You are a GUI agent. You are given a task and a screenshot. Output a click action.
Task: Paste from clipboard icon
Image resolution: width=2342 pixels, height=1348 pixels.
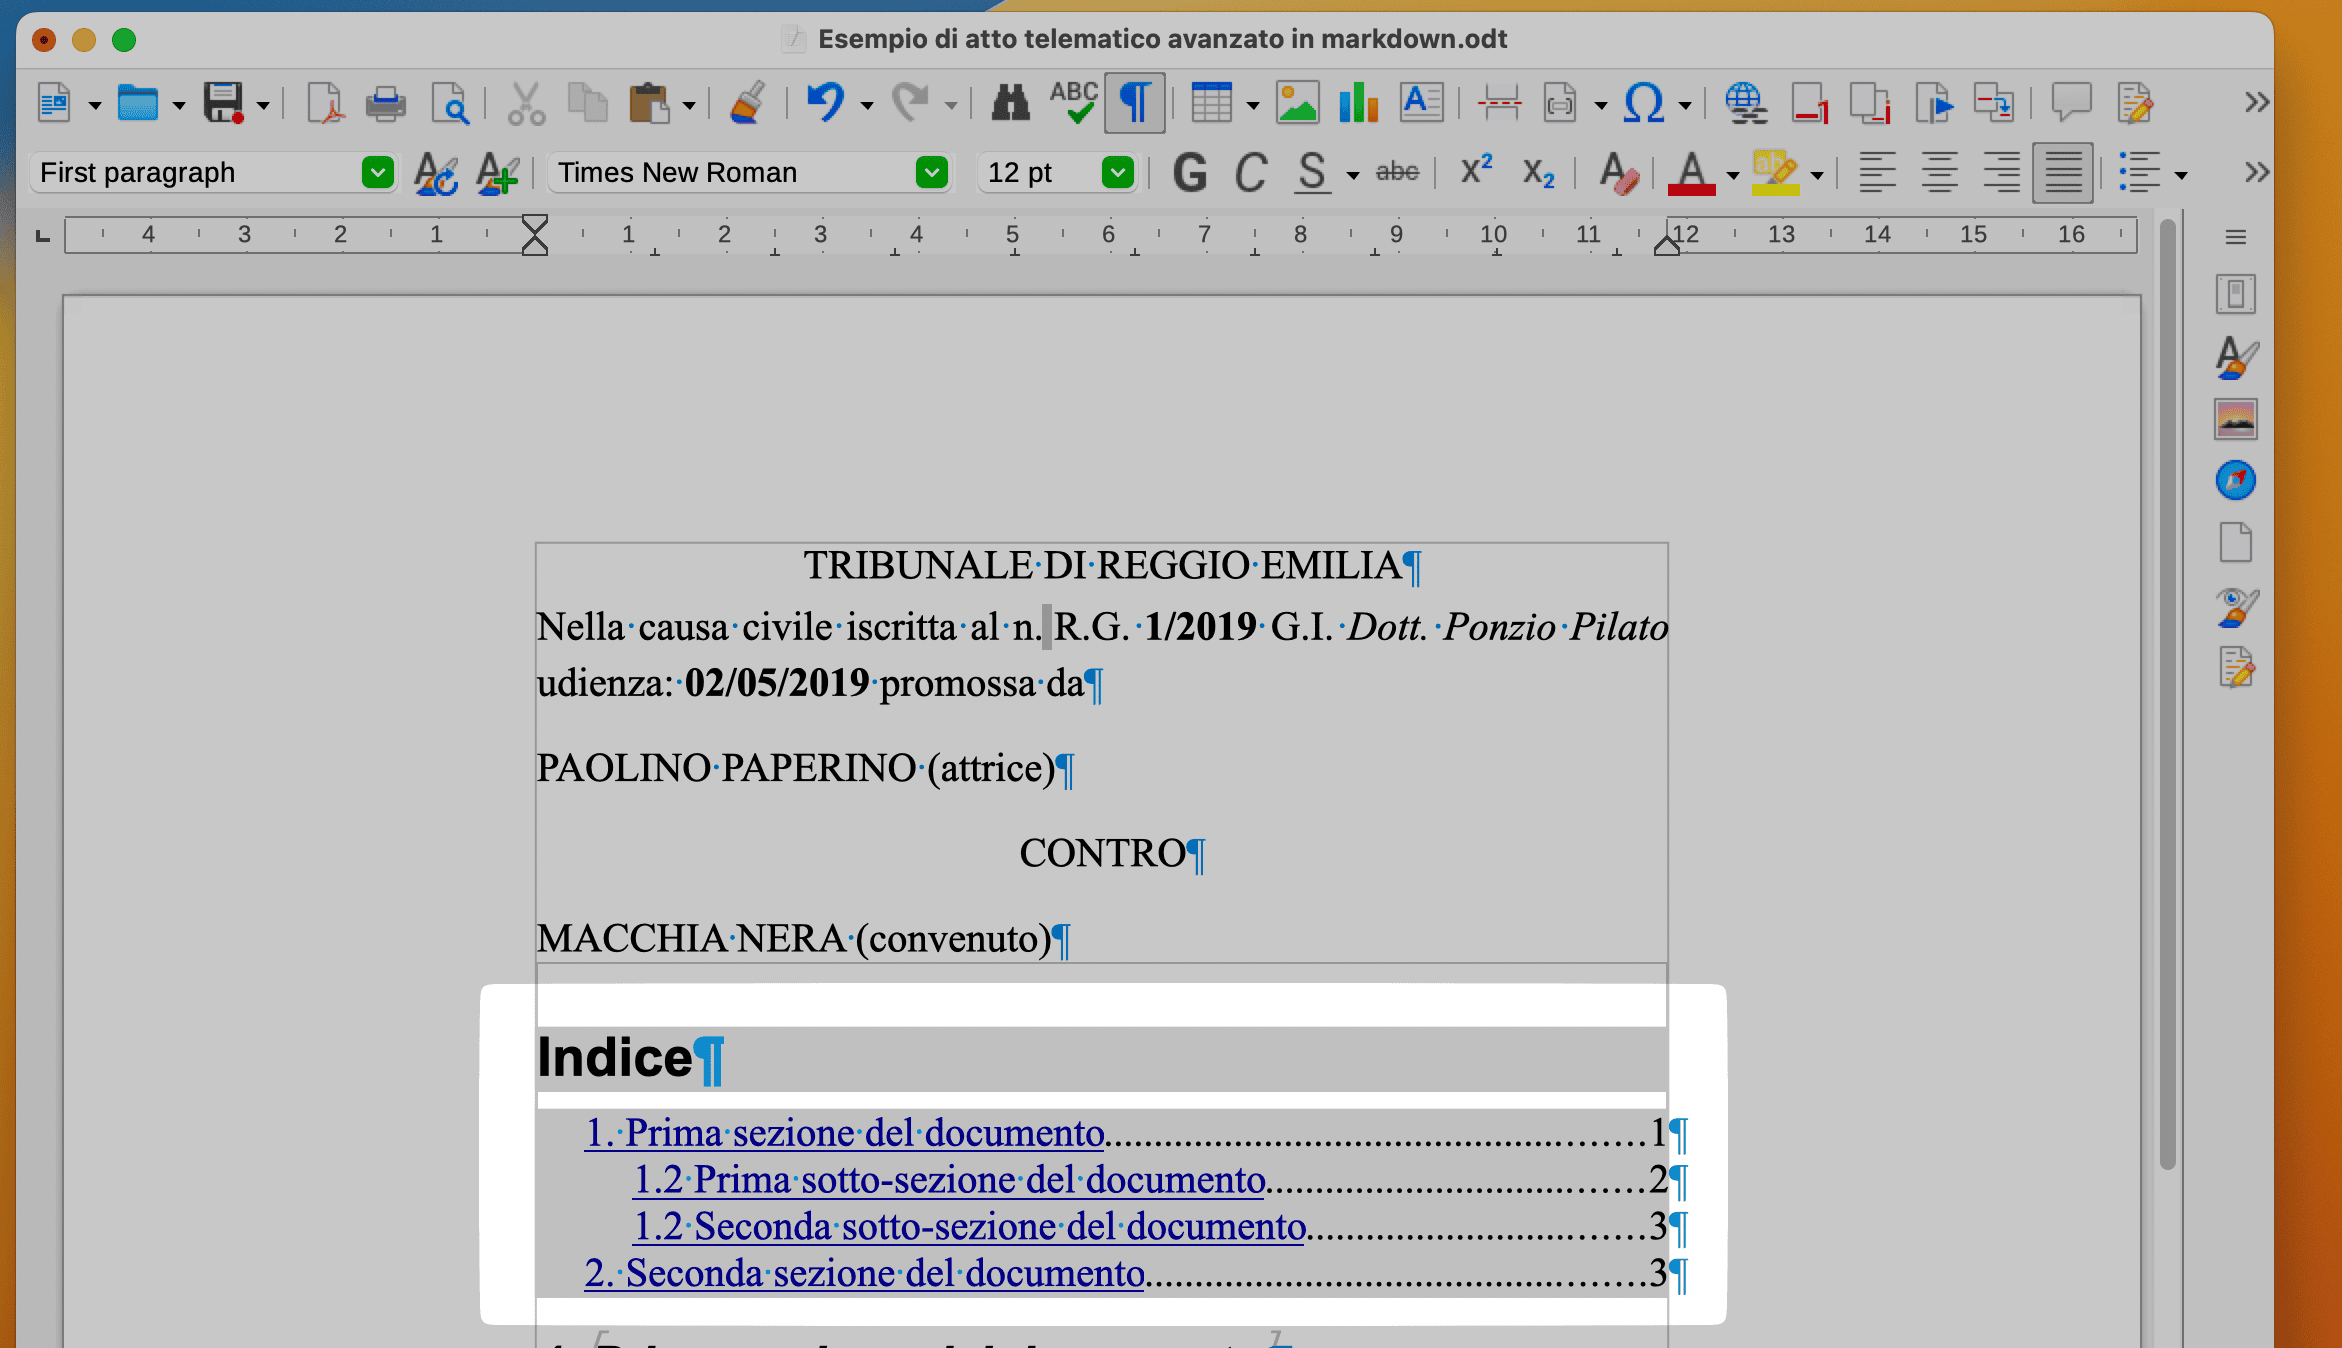pos(649,103)
